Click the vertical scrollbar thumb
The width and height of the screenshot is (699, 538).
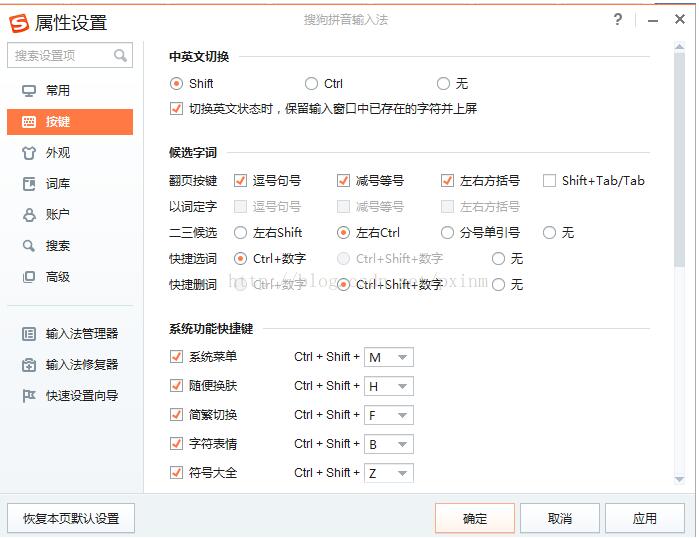tap(679, 160)
